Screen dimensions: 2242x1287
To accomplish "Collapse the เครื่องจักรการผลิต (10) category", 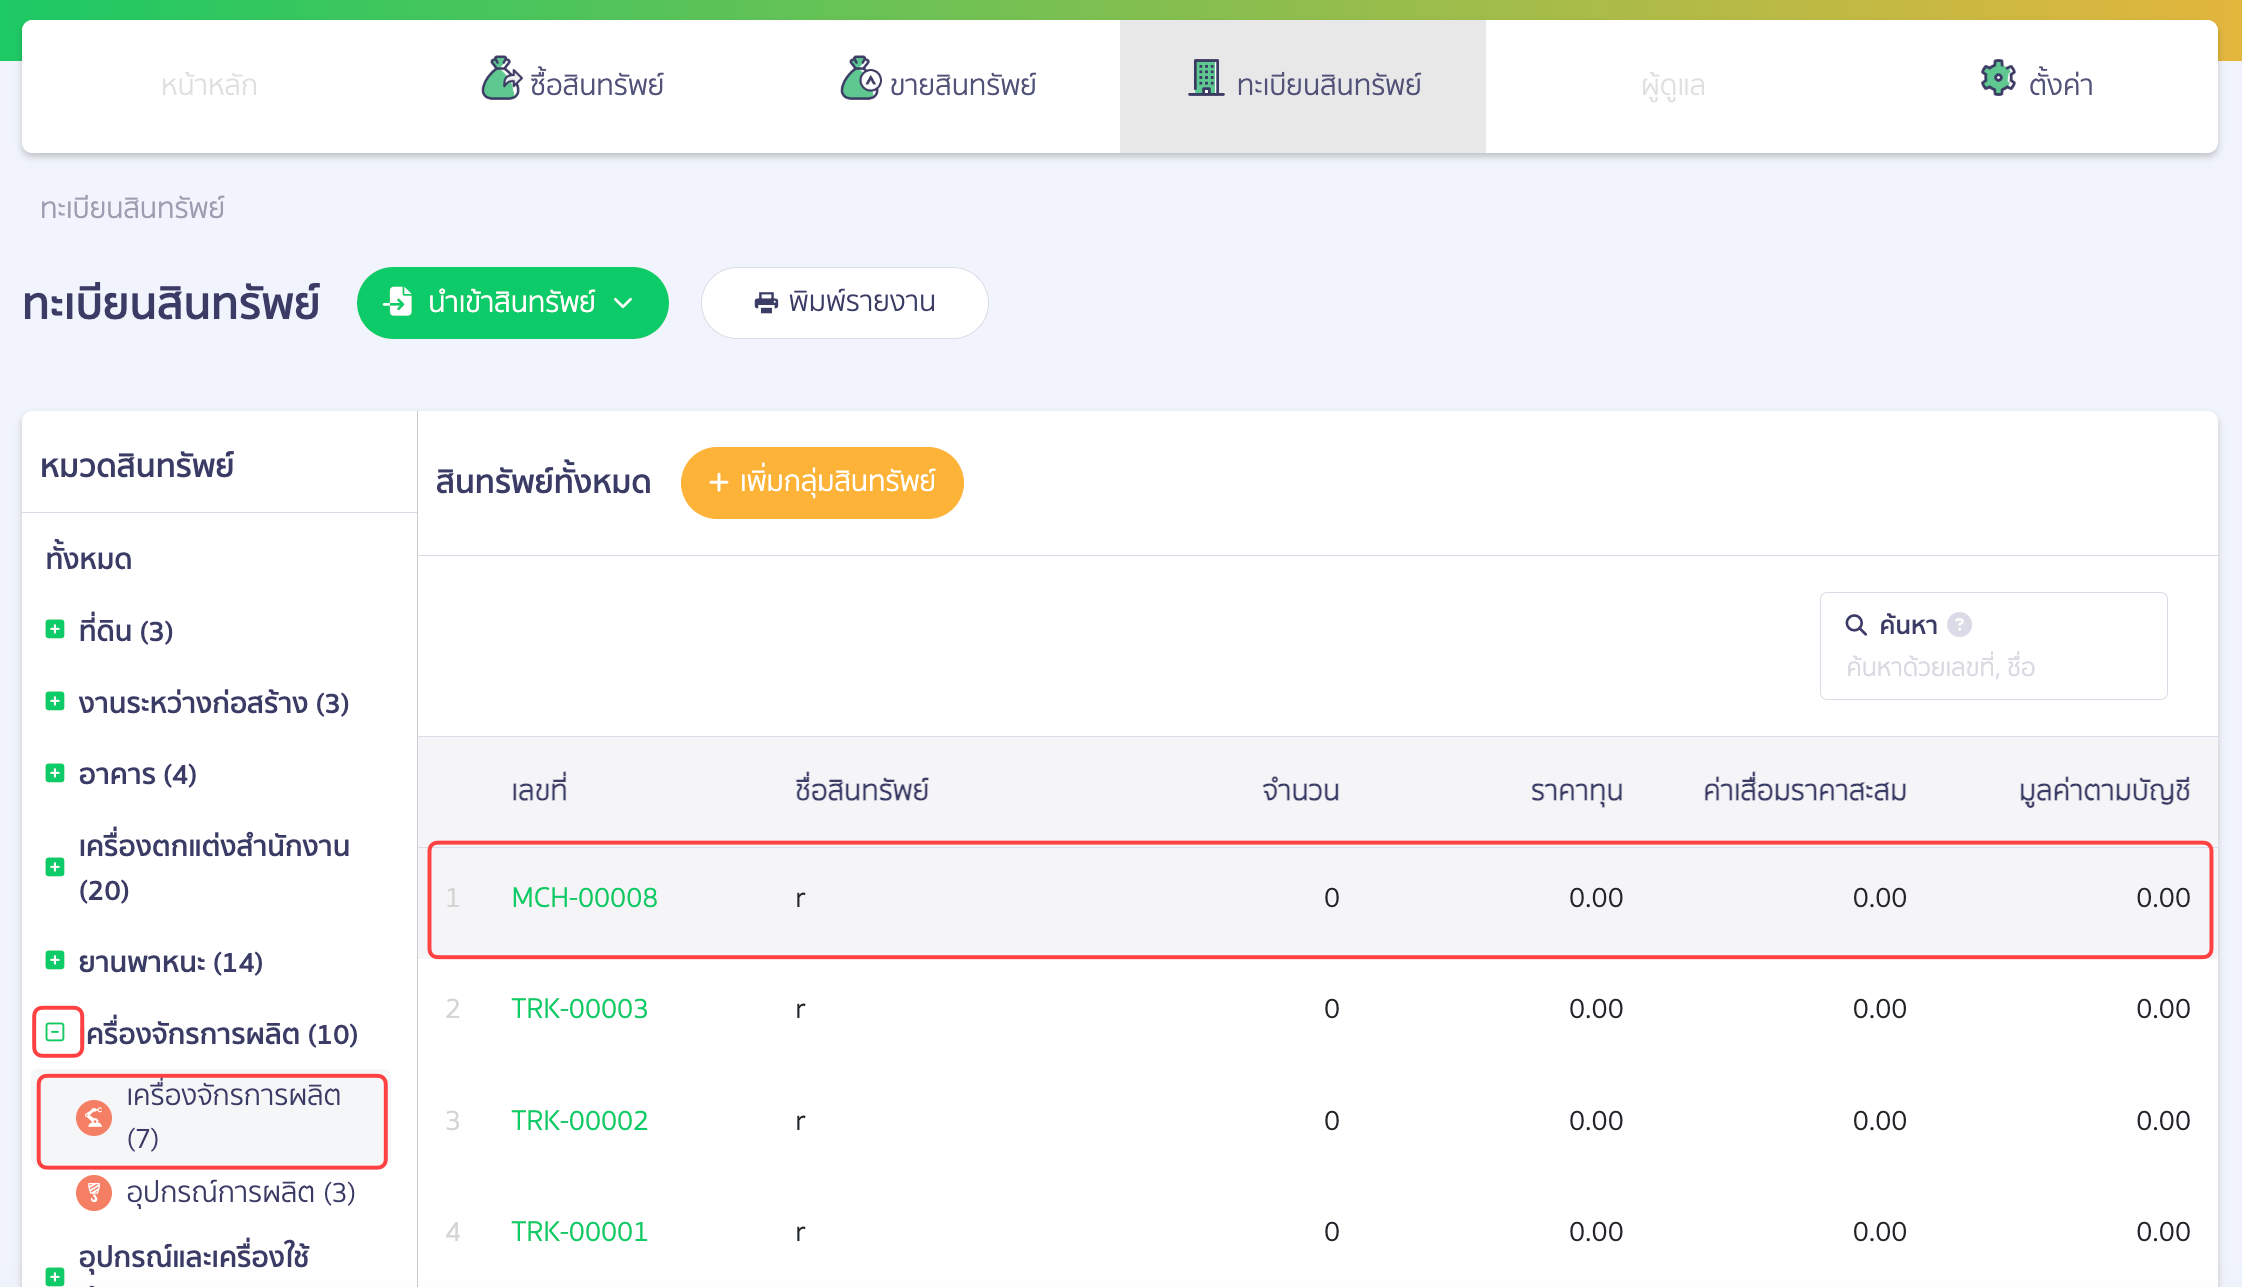I will click(56, 1032).
